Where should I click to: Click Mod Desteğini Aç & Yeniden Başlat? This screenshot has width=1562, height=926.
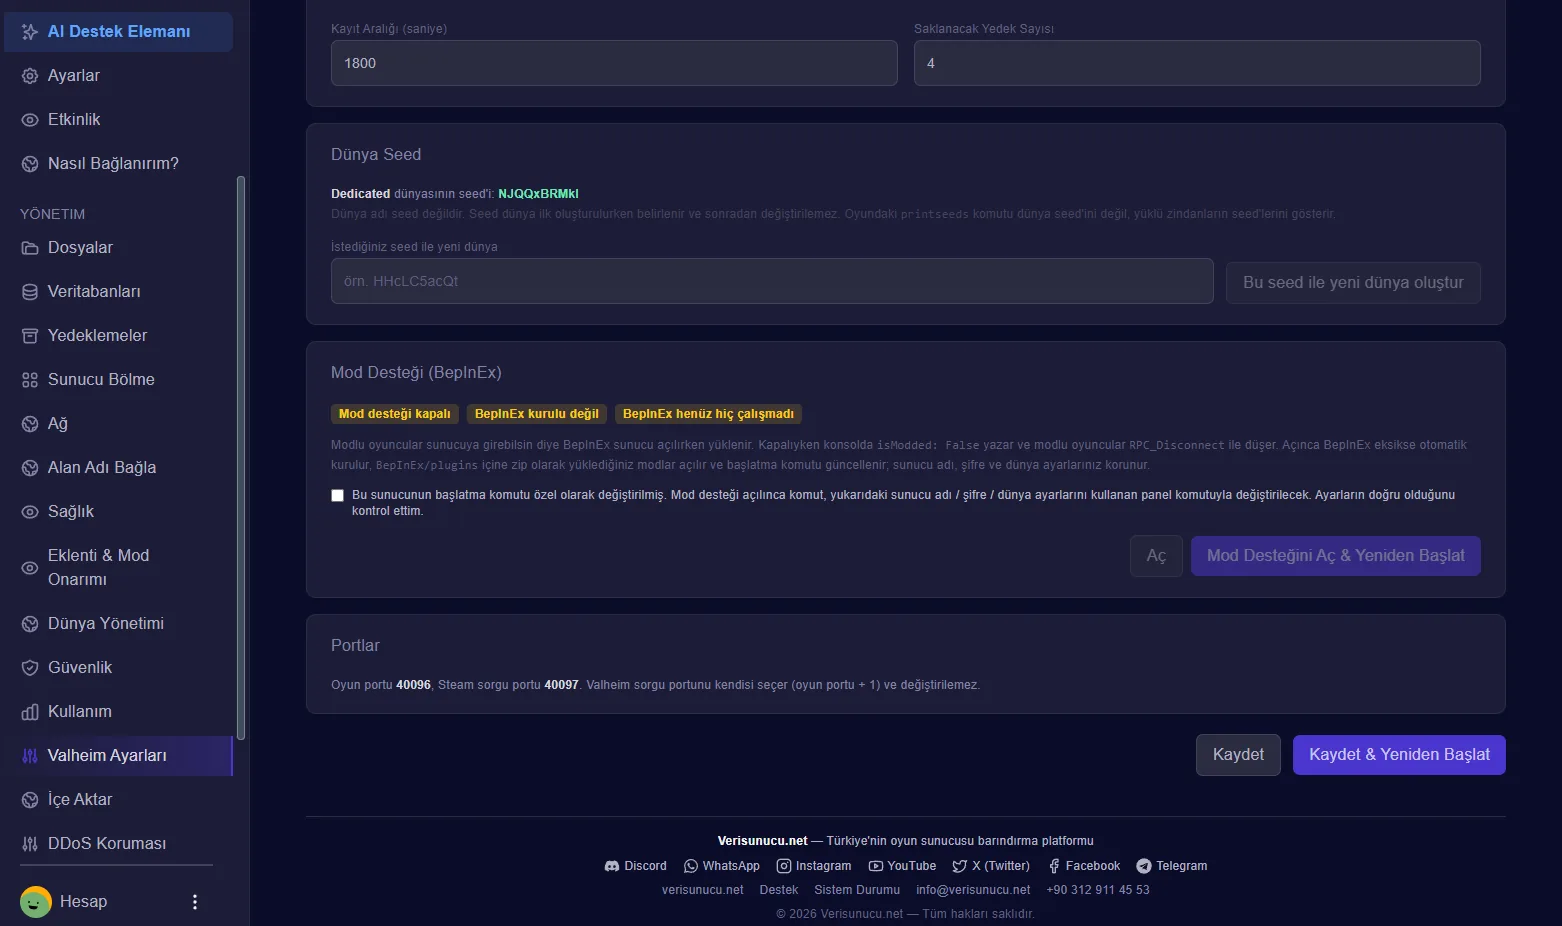click(x=1336, y=556)
